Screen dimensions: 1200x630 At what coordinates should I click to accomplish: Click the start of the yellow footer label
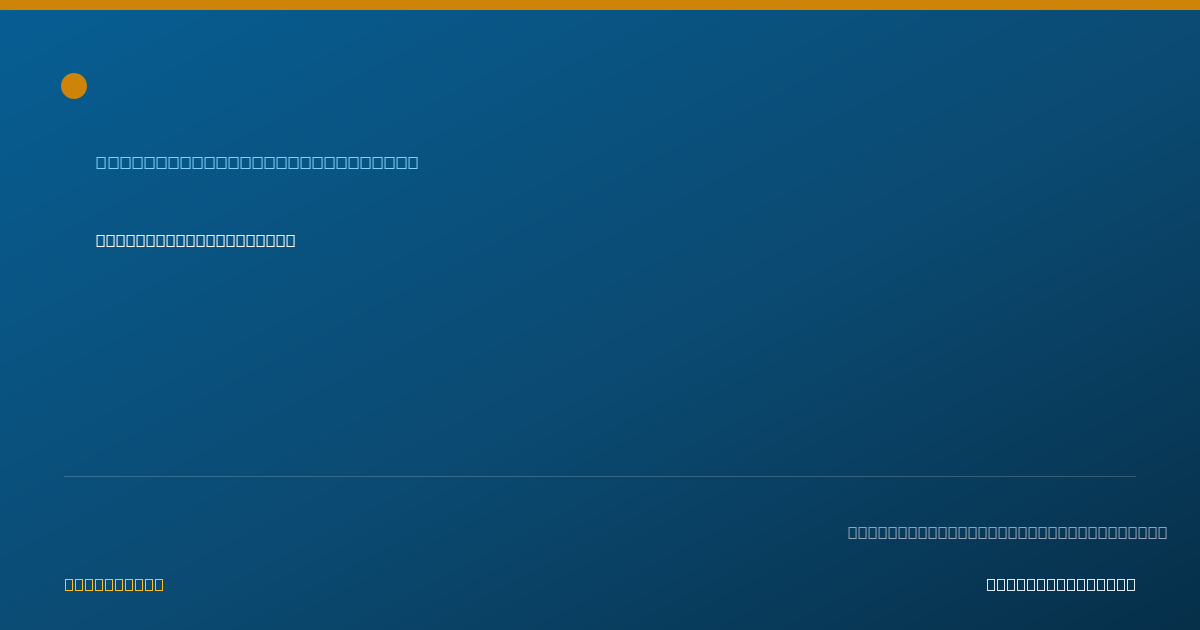[x=69, y=584]
